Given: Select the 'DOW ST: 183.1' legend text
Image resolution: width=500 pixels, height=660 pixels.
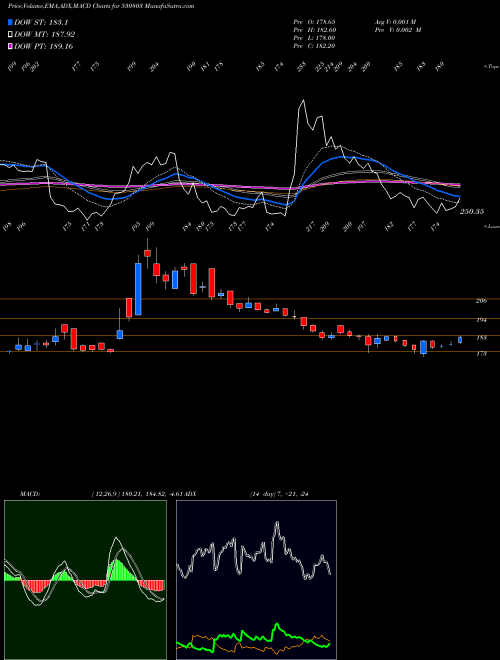Looking at the screenshot, I should point(41,22).
